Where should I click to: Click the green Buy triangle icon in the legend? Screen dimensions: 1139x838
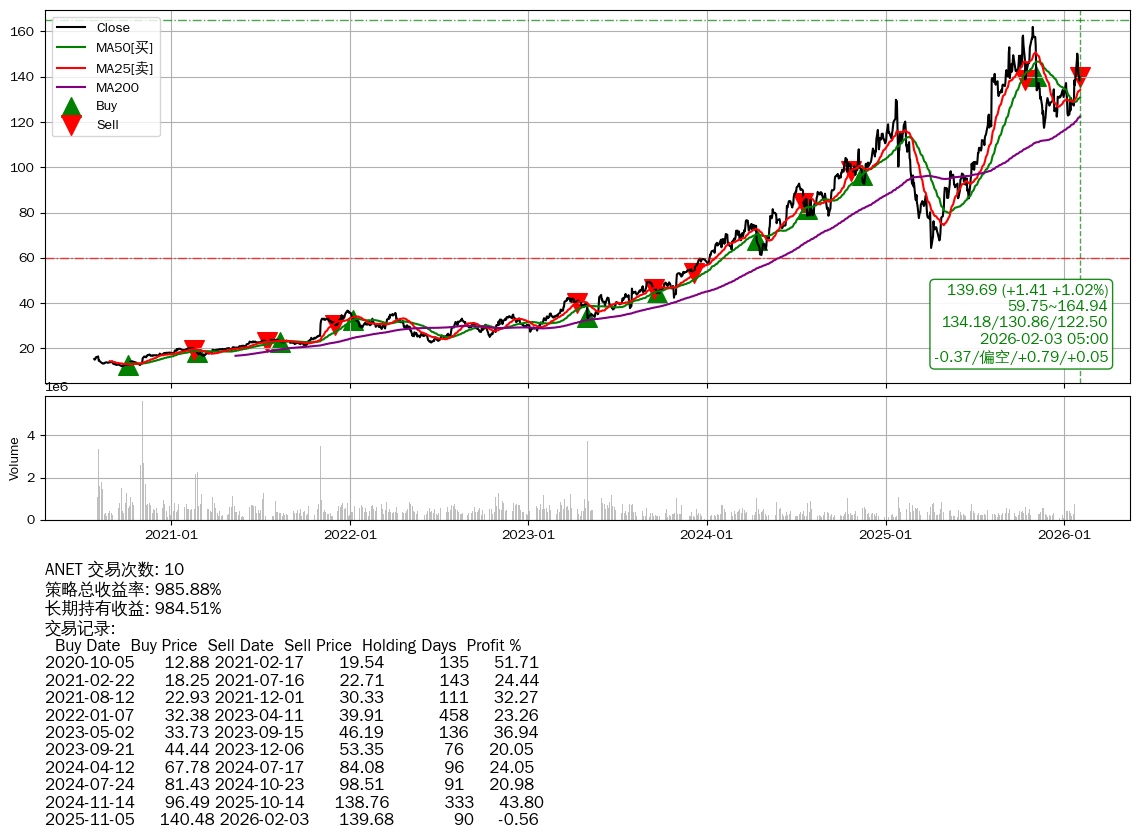pyautogui.click(x=71, y=105)
